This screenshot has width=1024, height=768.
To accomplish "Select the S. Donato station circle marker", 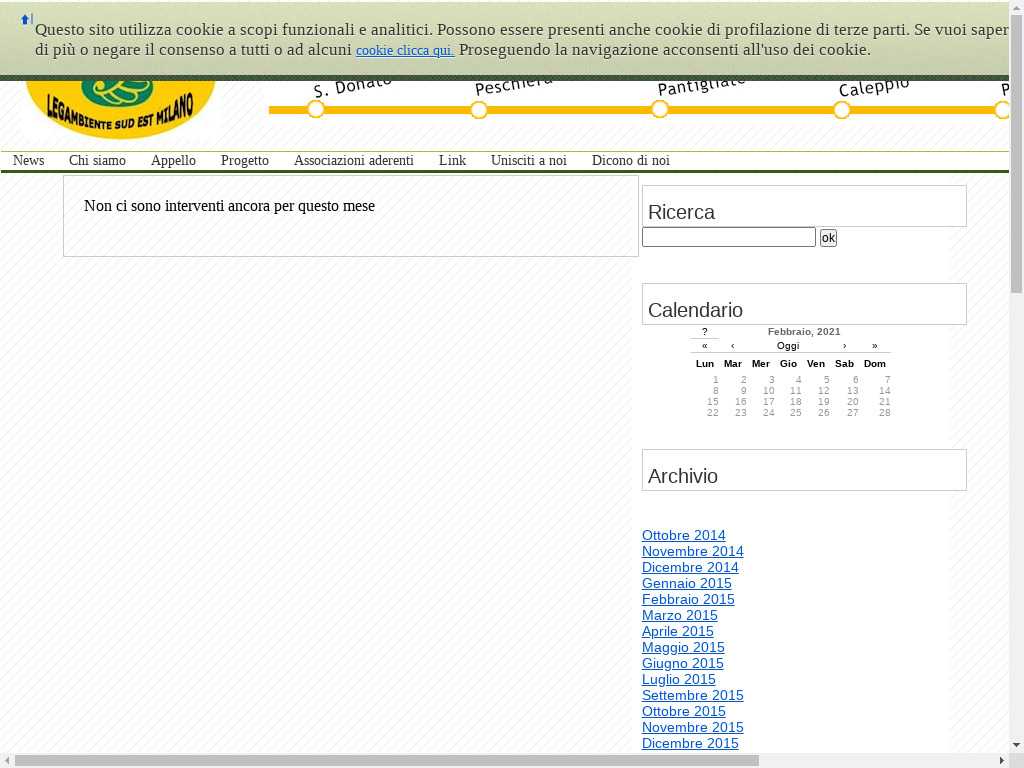I will [x=316, y=110].
